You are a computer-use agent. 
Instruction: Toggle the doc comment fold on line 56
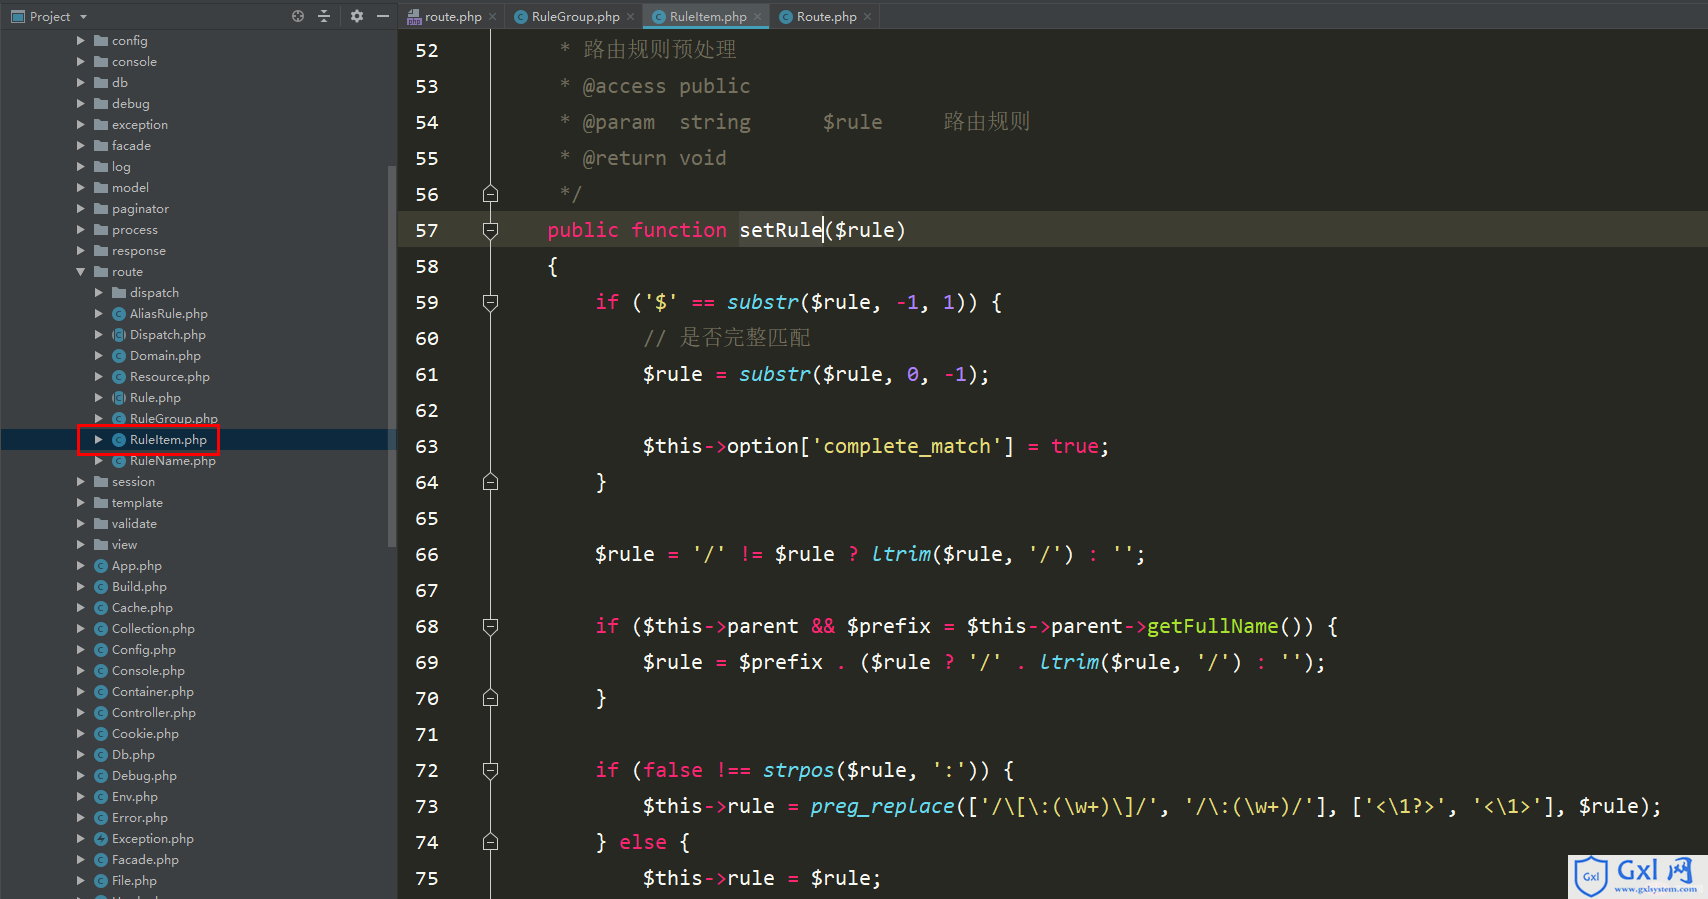click(490, 194)
